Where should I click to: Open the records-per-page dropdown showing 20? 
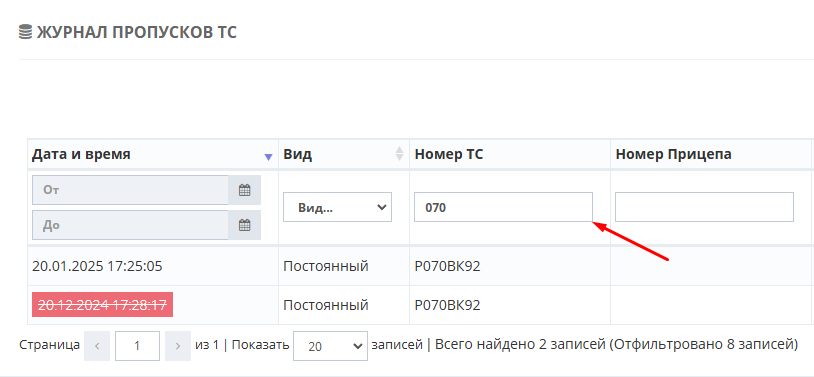pos(330,346)
